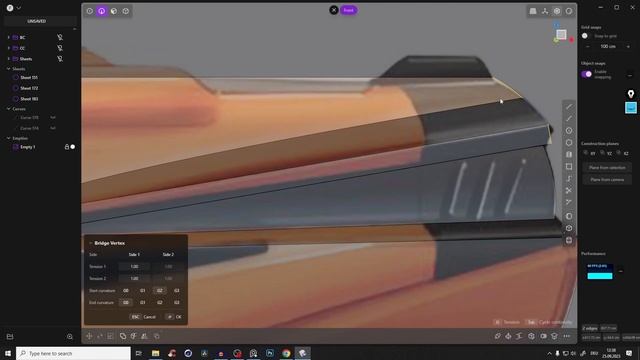
Task: Click the highlighted purple selection mode icon
Action: 102,11
